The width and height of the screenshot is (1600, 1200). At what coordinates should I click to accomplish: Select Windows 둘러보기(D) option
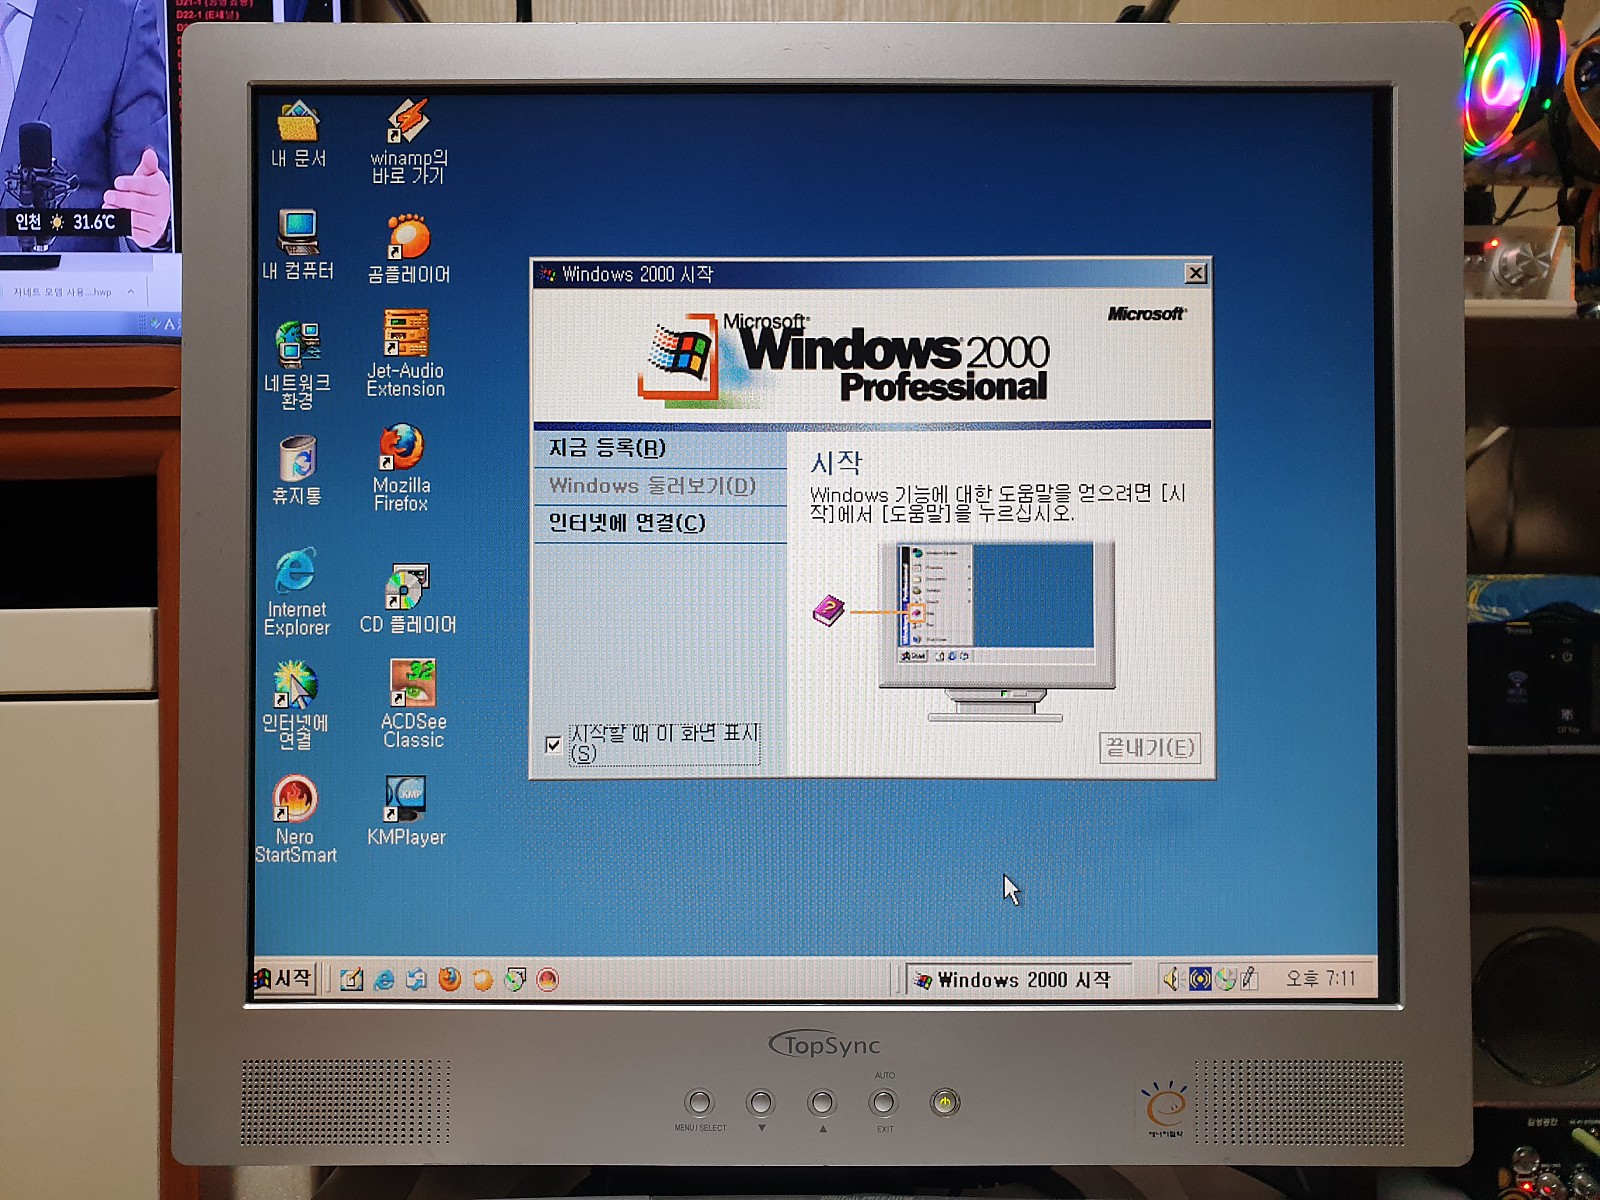coord(660,486)
